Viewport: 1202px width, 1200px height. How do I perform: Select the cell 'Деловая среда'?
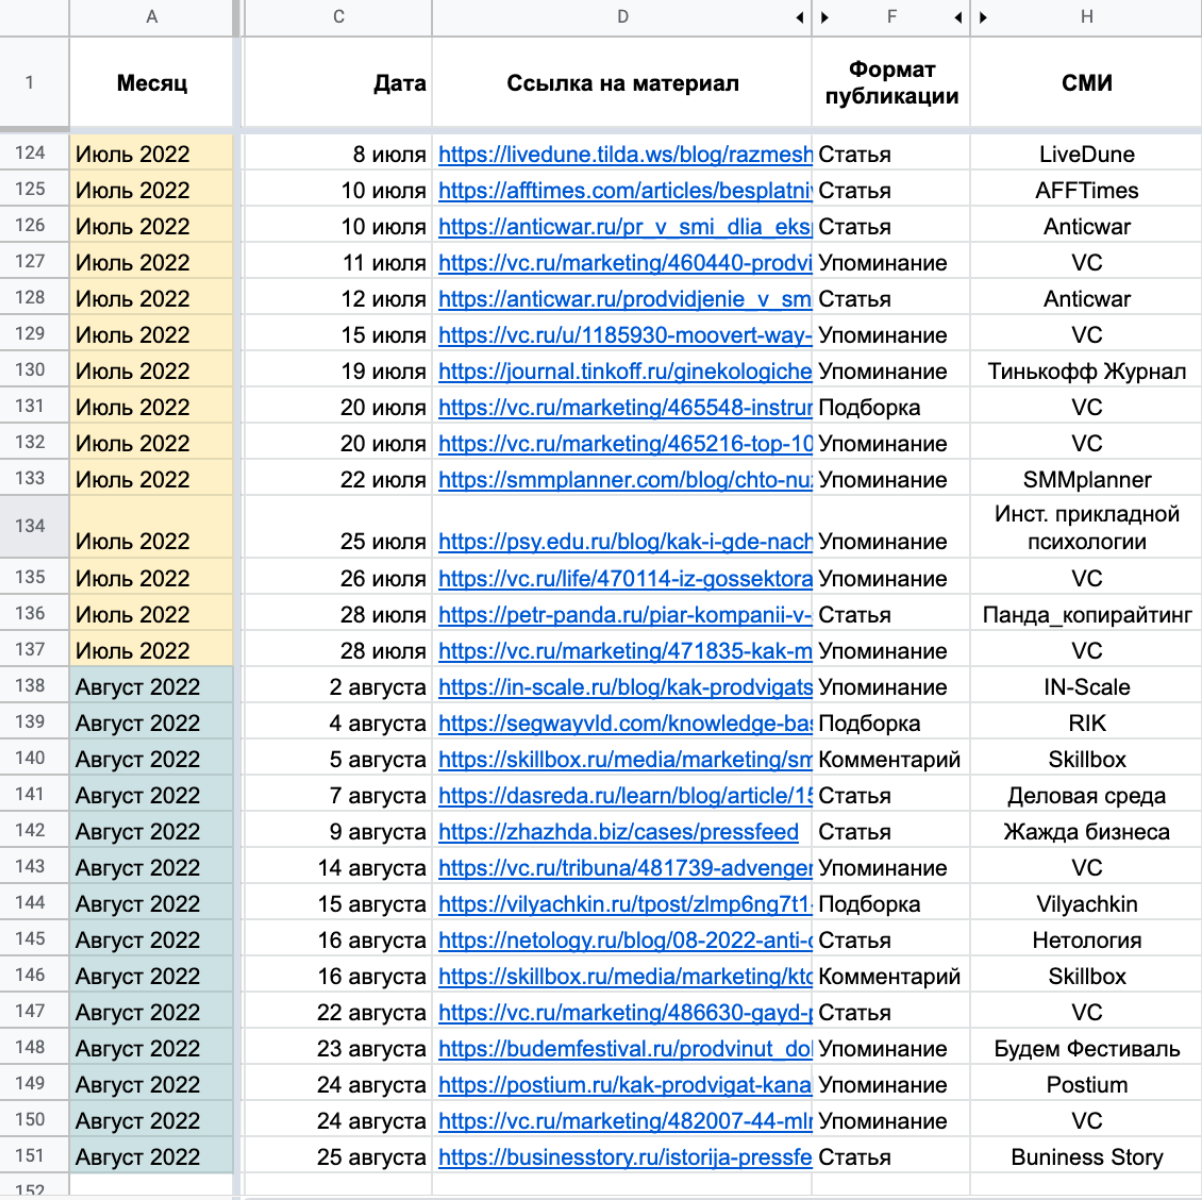pos(1087,796)
